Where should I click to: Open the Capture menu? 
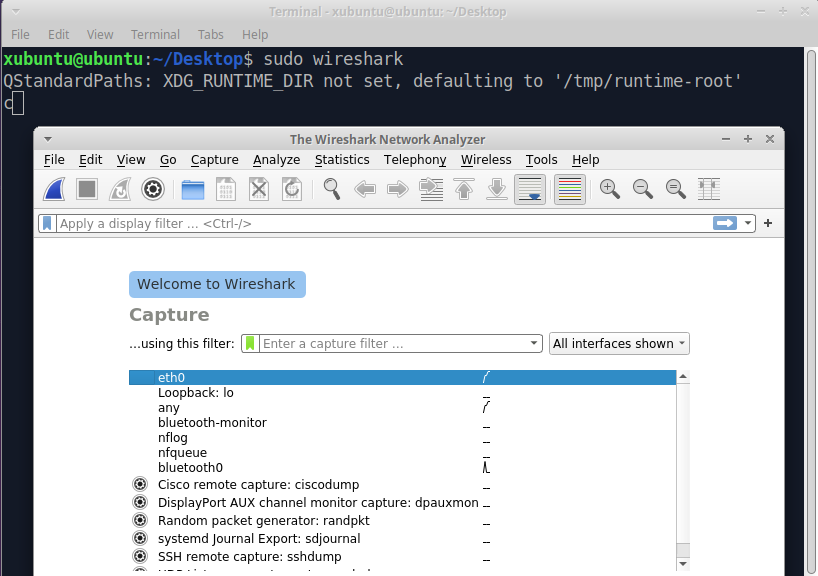[215, 160]
